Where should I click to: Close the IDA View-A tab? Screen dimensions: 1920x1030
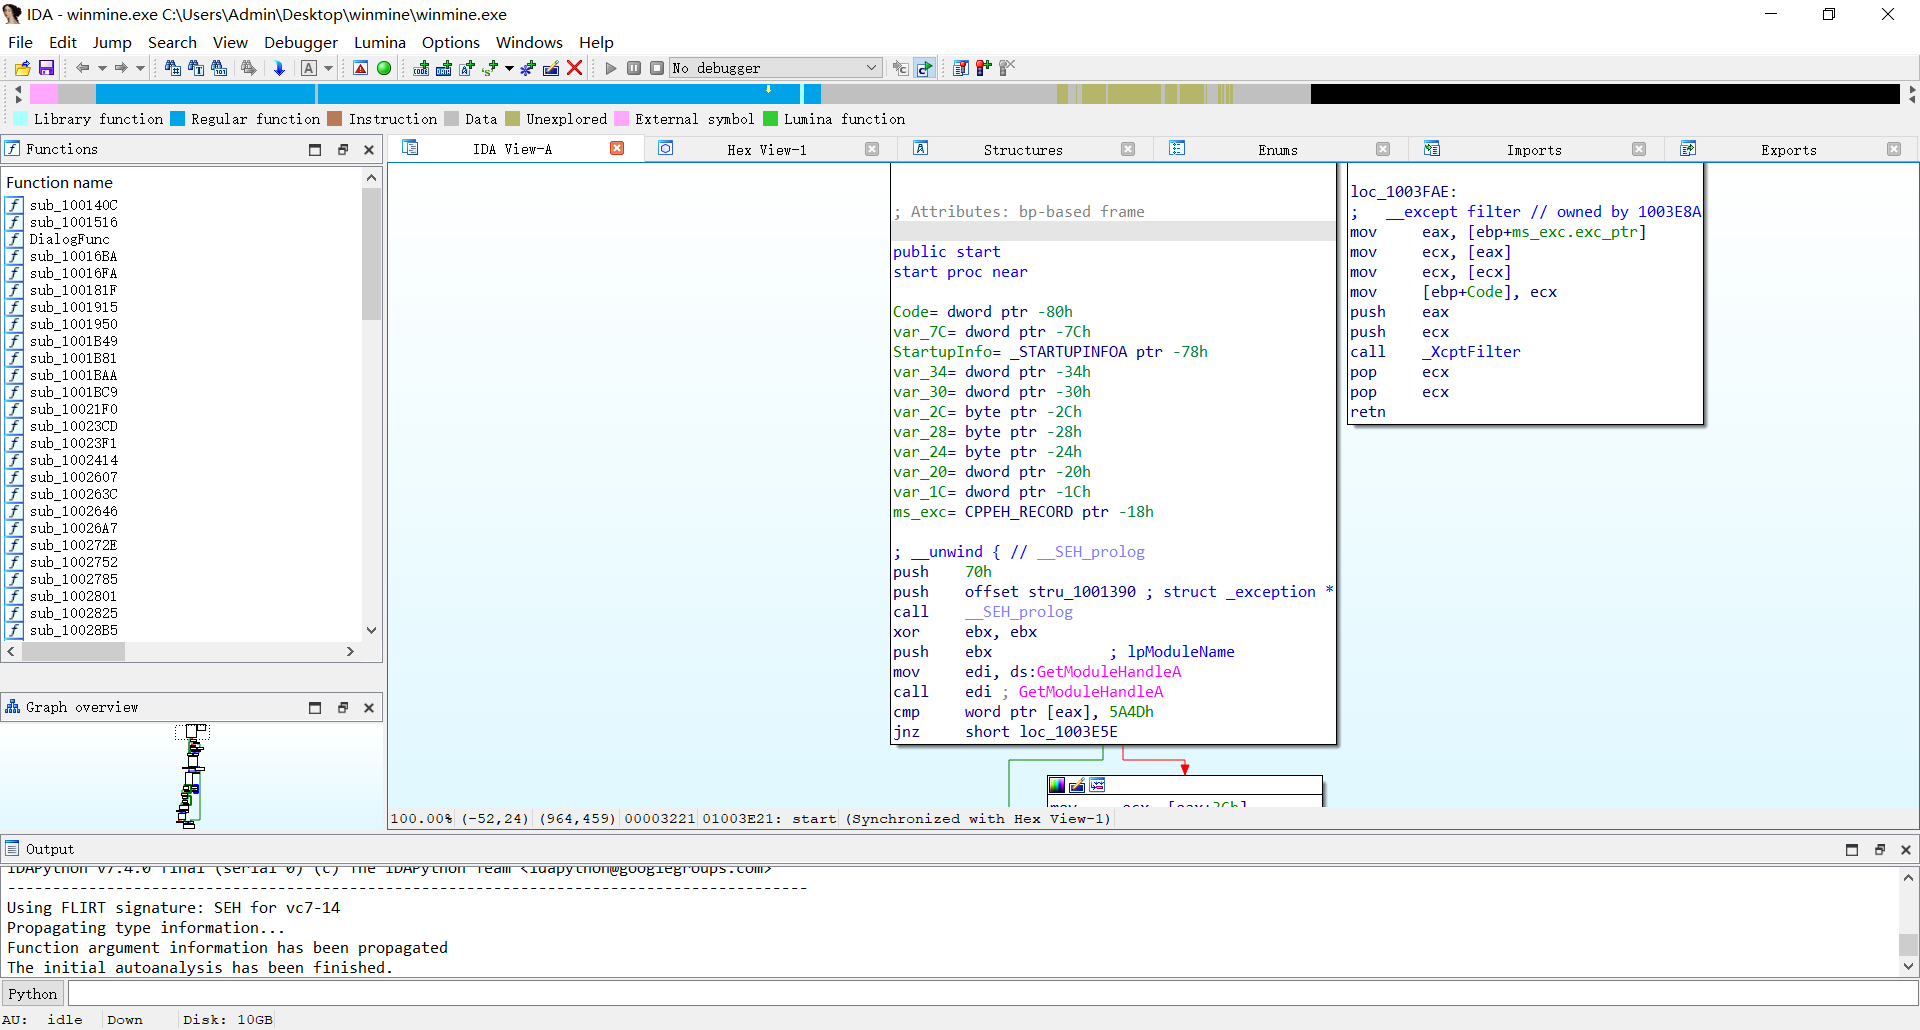tap(617, 148)
